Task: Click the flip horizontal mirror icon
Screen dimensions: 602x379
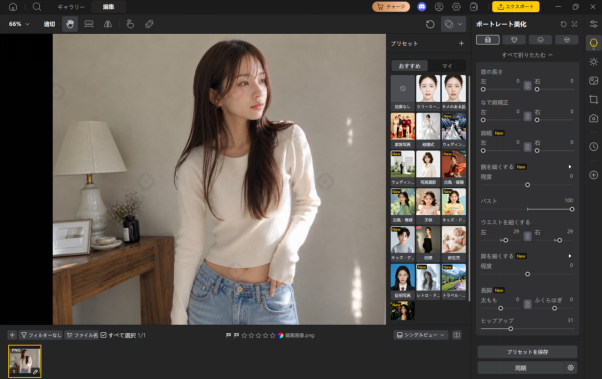Action: click(x=108, y=24)
